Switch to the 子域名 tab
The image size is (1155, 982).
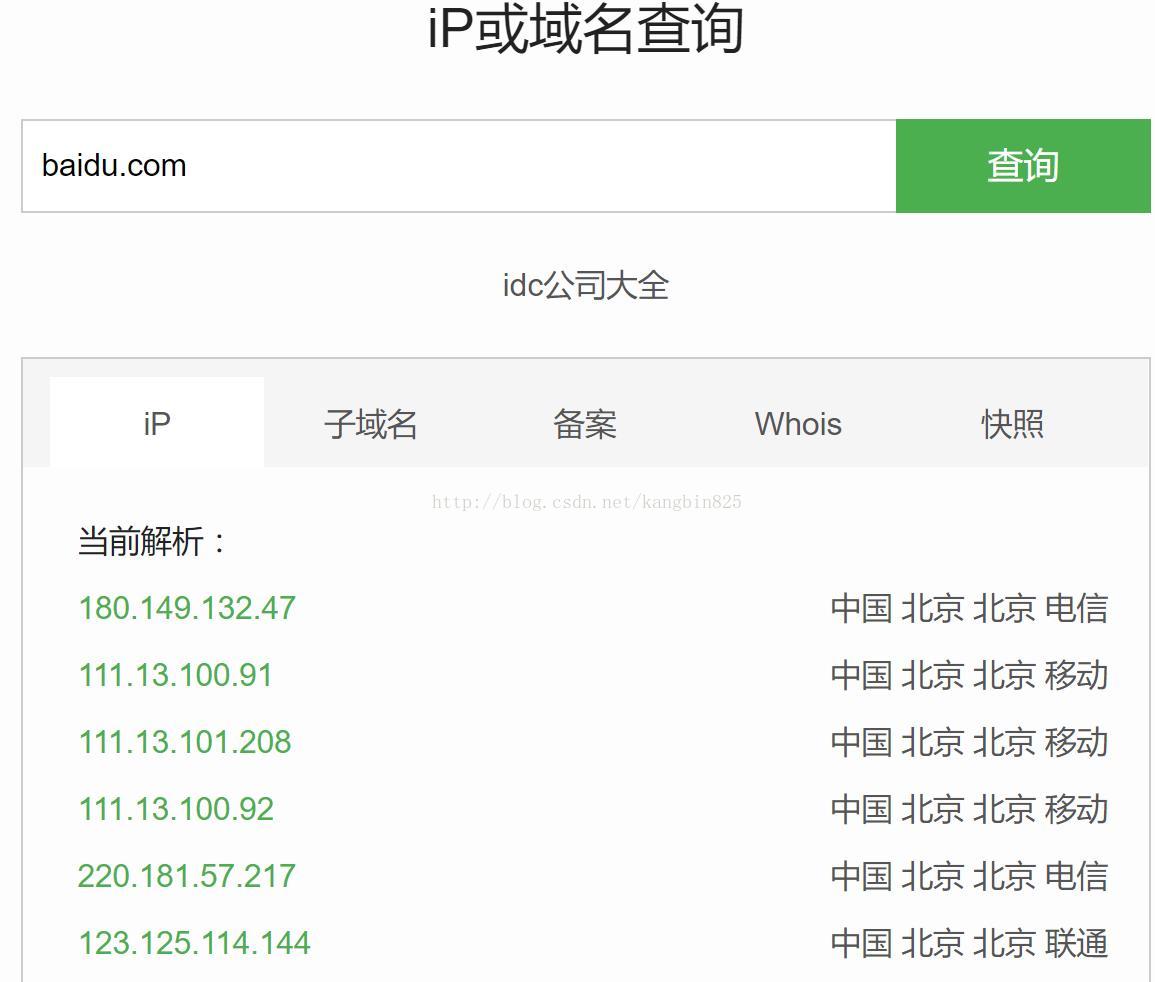point(371,424)
